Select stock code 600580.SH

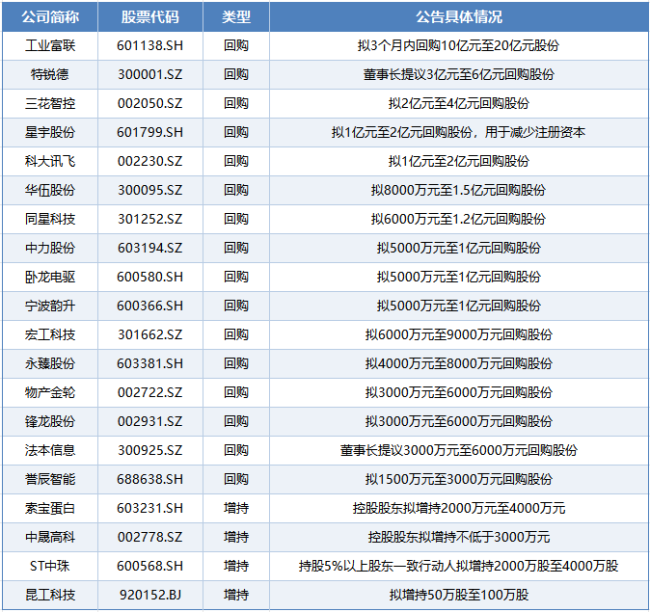click(x=150, y=277)
